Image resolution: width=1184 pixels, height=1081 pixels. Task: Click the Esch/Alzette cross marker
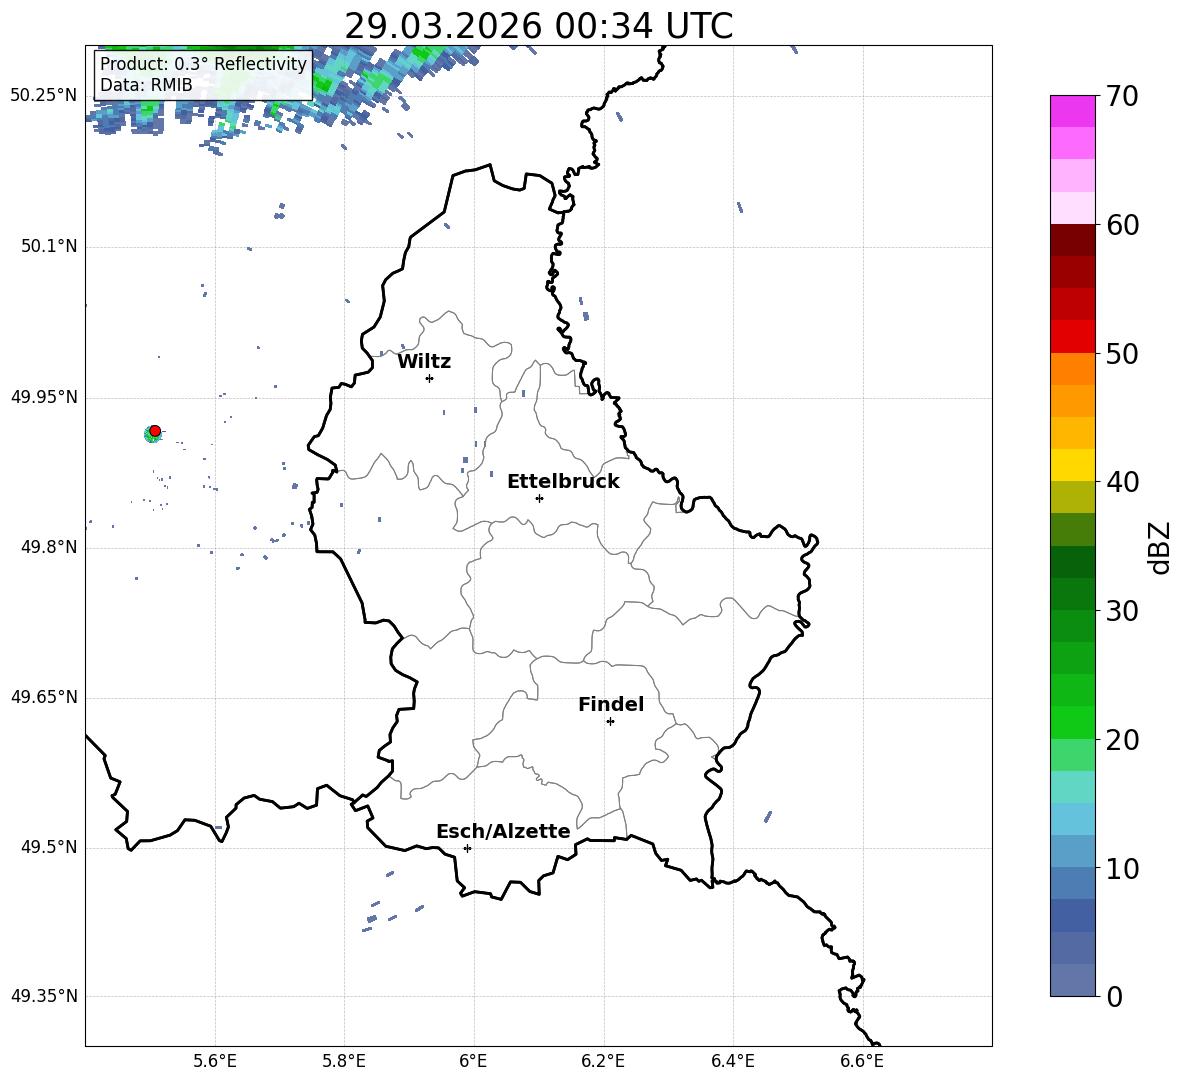[x=467, y=848]
